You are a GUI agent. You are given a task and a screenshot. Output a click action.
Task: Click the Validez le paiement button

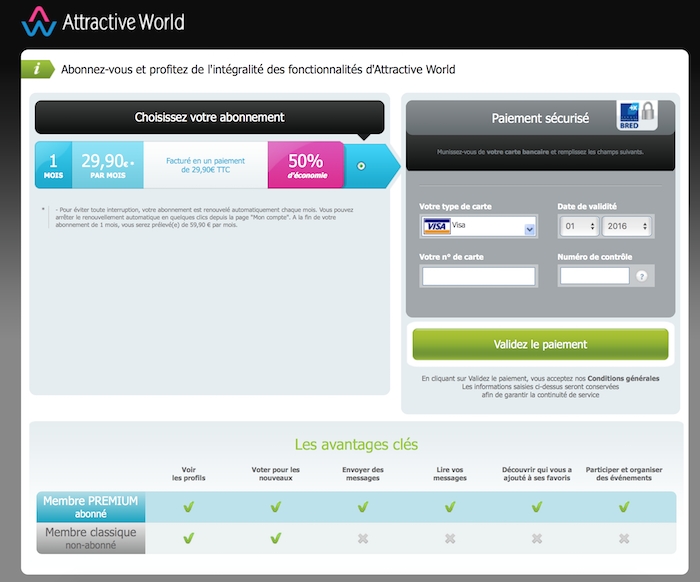coord(540,344)
